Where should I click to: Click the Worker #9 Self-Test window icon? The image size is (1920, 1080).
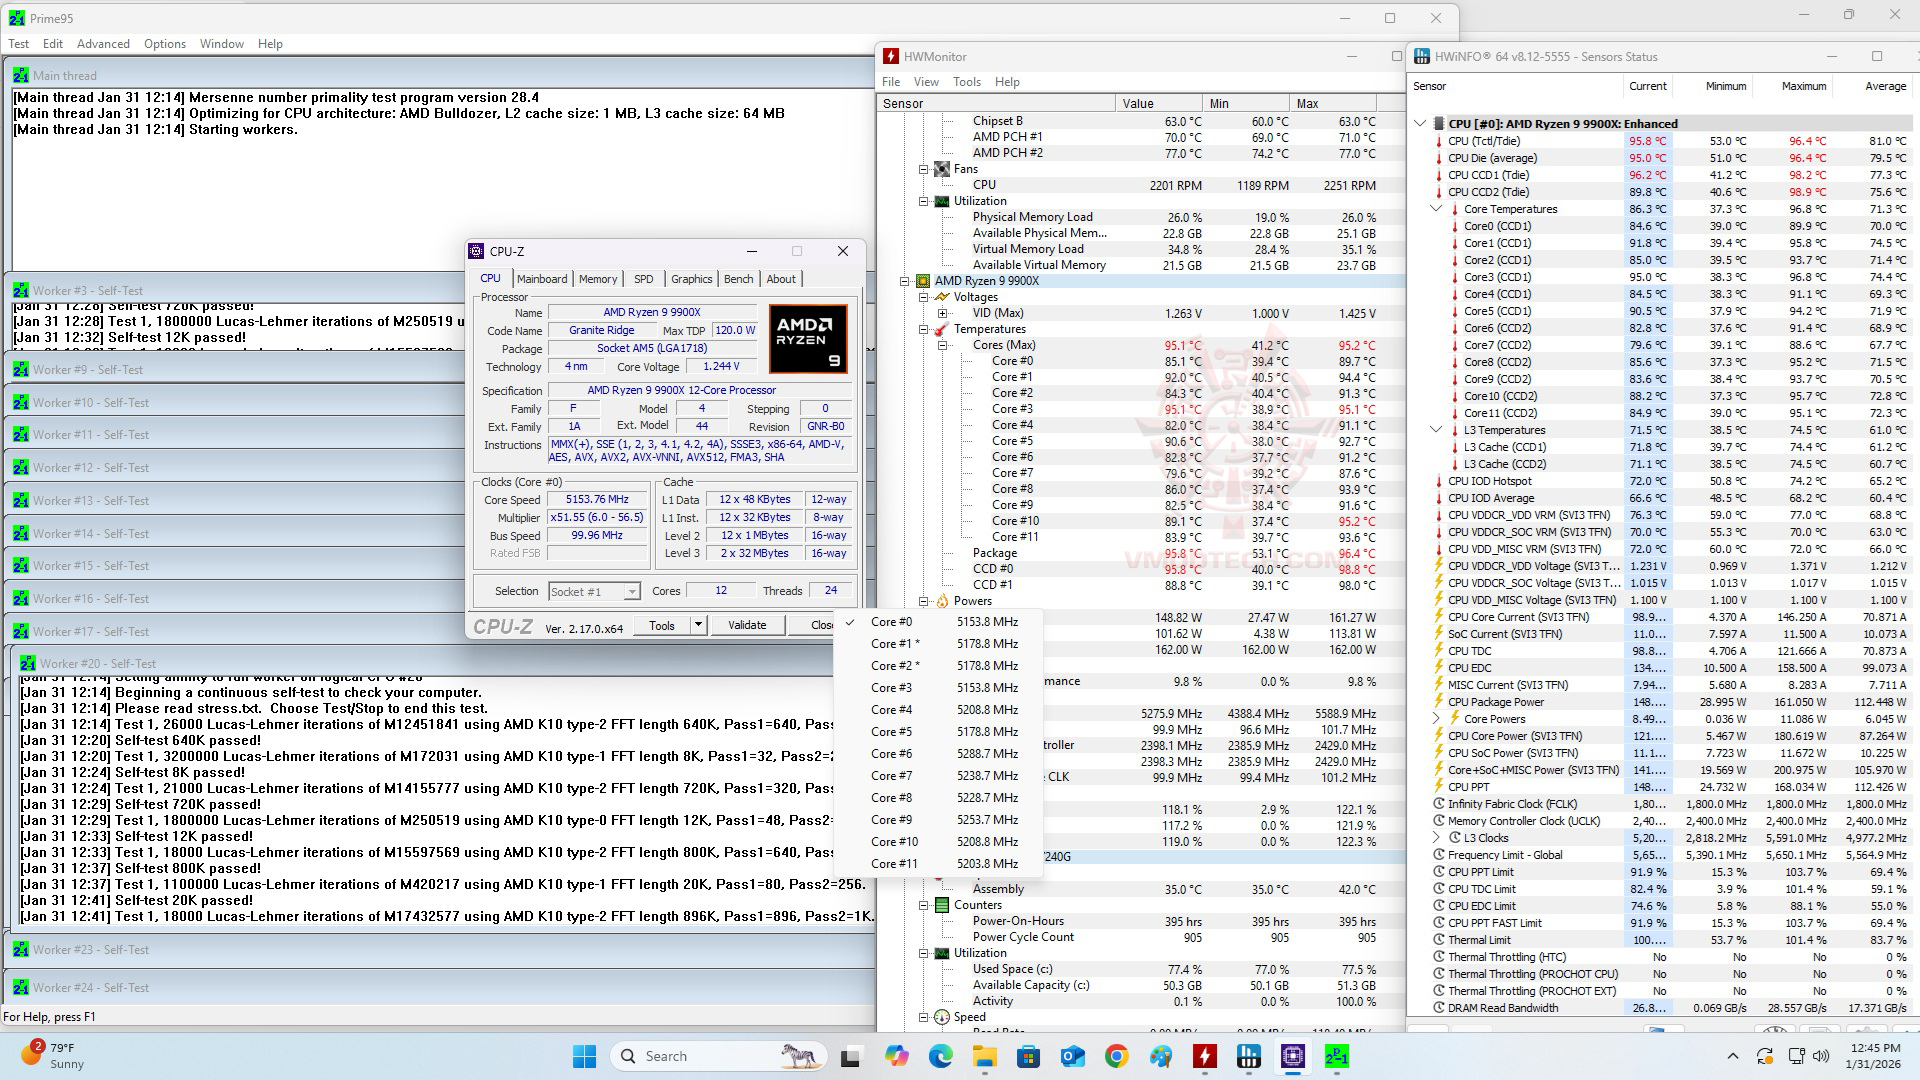pos(21,370)
